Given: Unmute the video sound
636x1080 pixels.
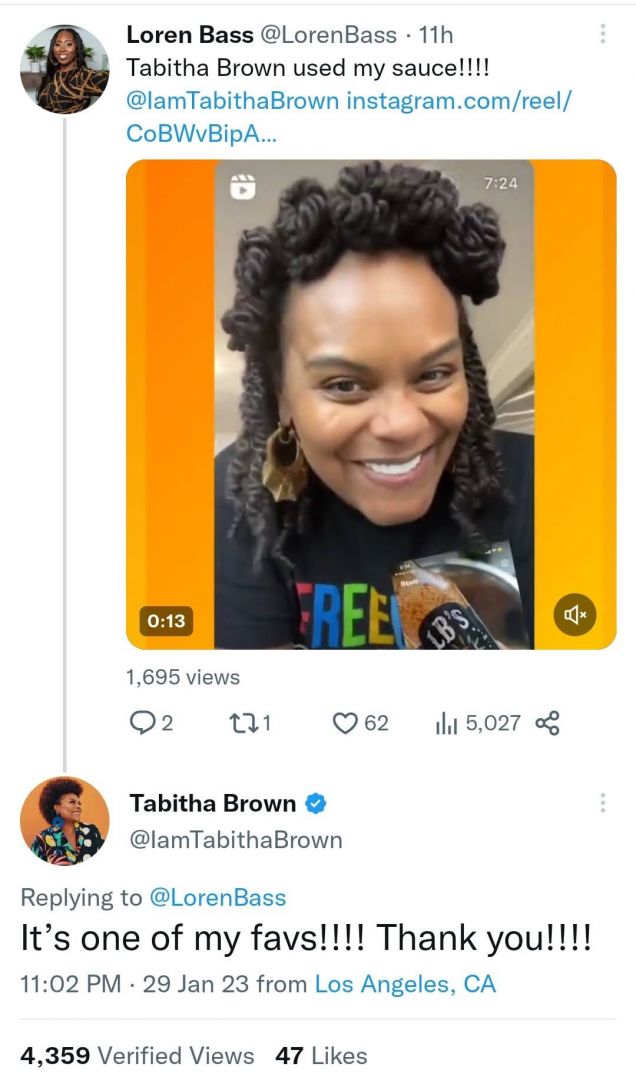Looking at the screenshot, I should [575, 614].
